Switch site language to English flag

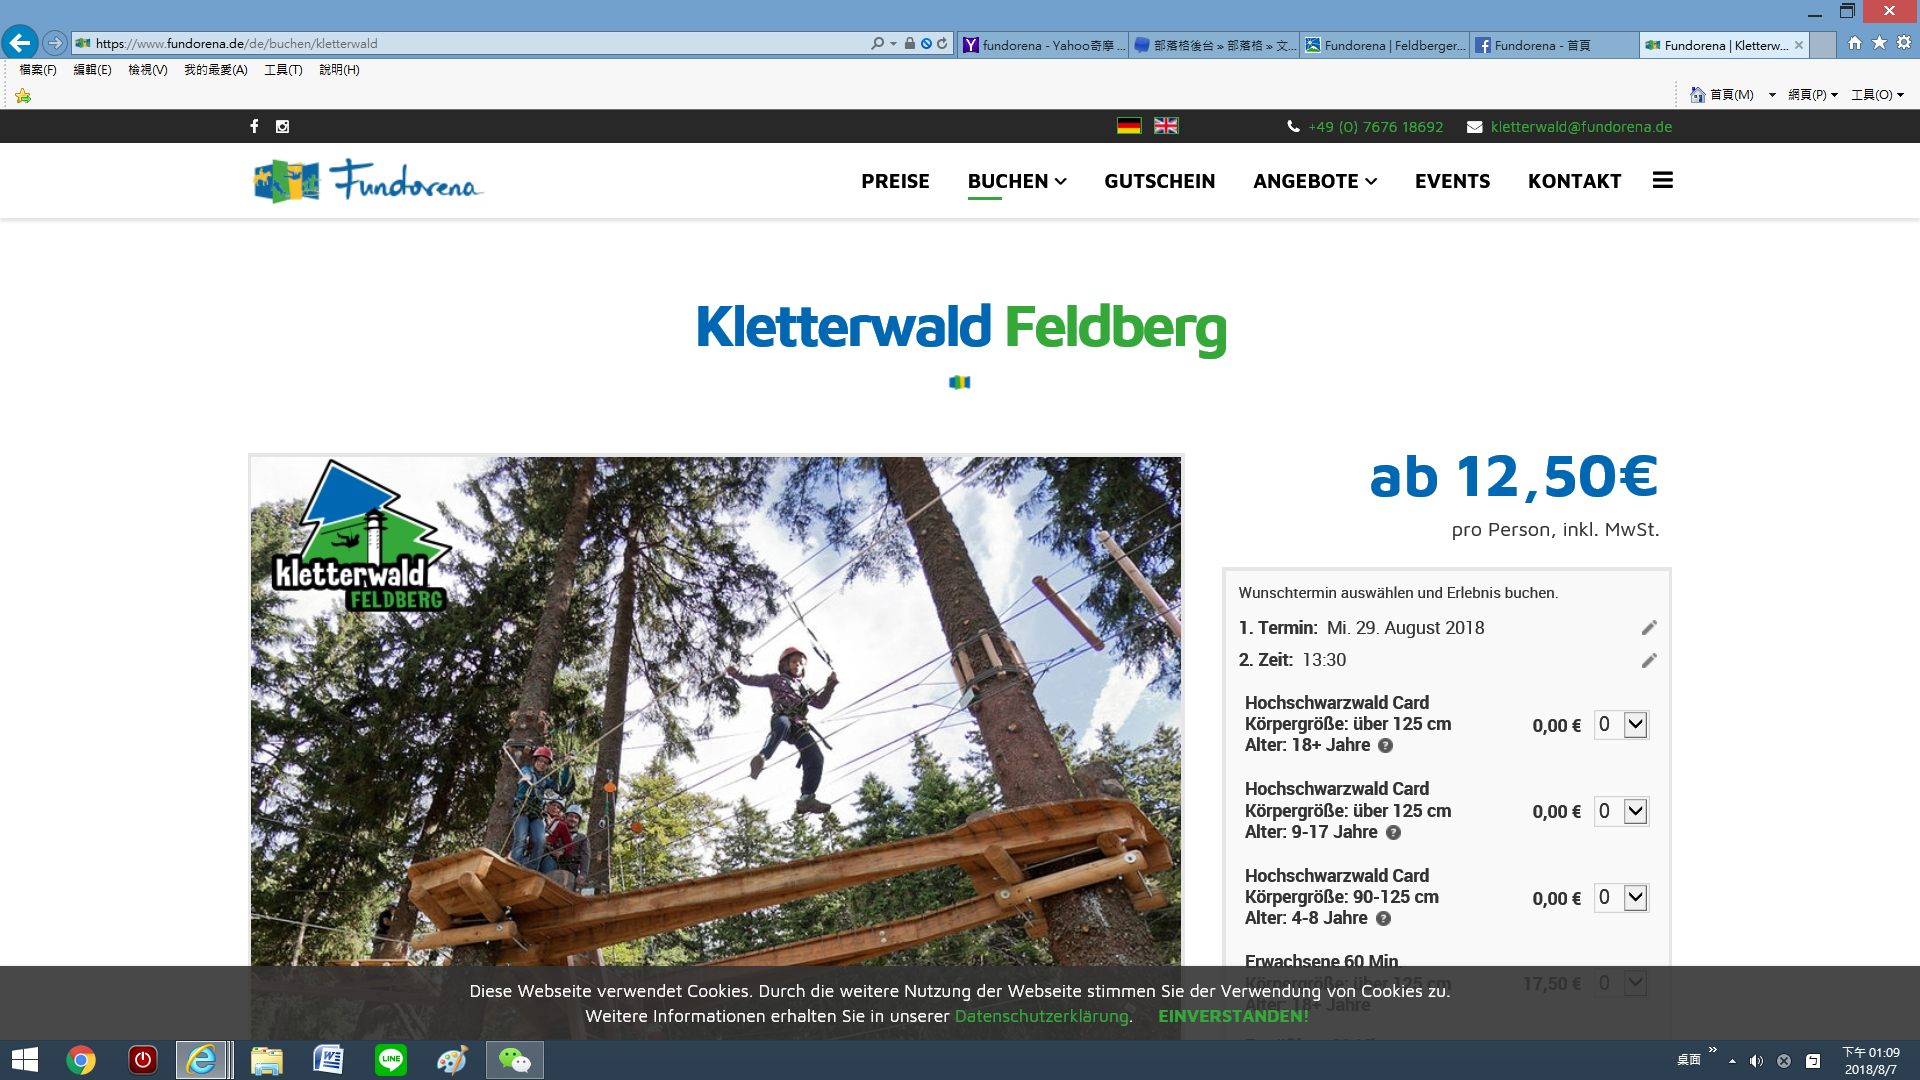click(x=1166, y=126)
